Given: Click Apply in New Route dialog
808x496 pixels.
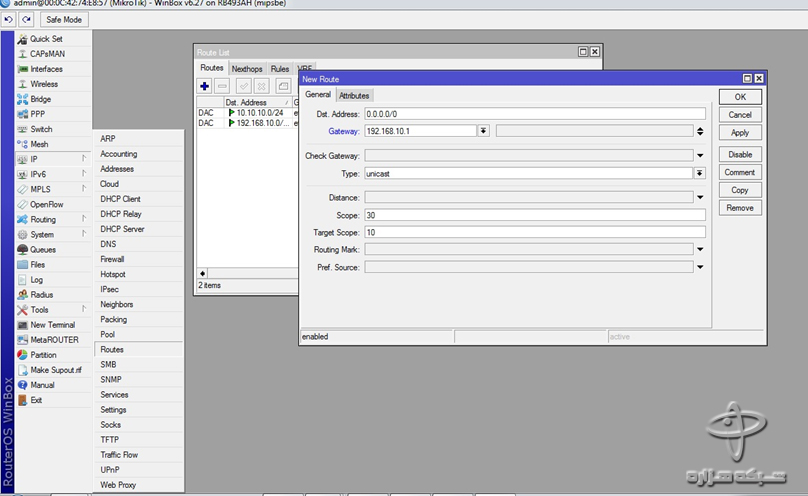Looking at the screenshot, I should point(740,132).
